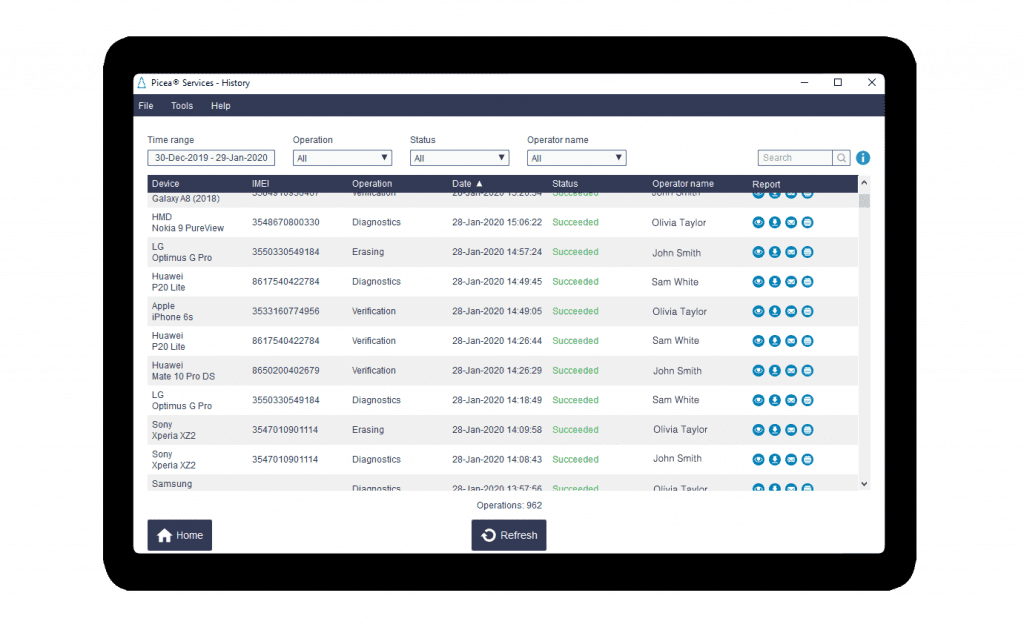The width and height of the screenshot is (1024, 633).
Task: Minimize the Picea Services History window
Action: pyautogui.click(x=805, y=83)
